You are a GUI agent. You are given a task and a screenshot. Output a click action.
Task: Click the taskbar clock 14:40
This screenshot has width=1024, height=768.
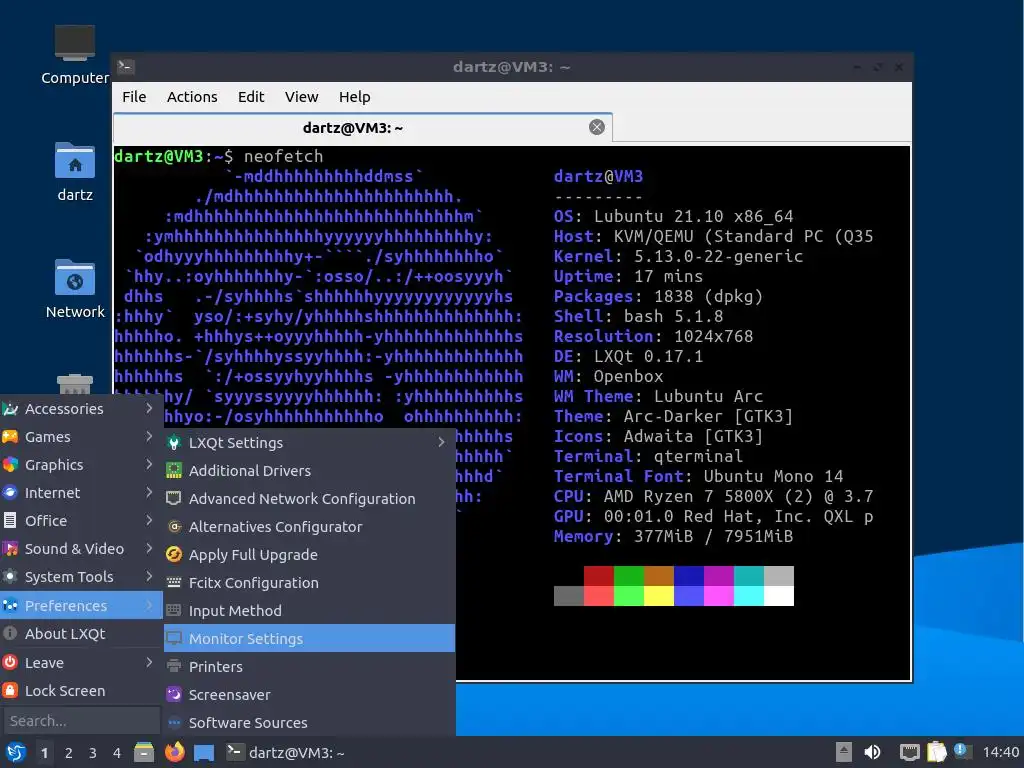pyautogui.click(x=1000, y=752)
